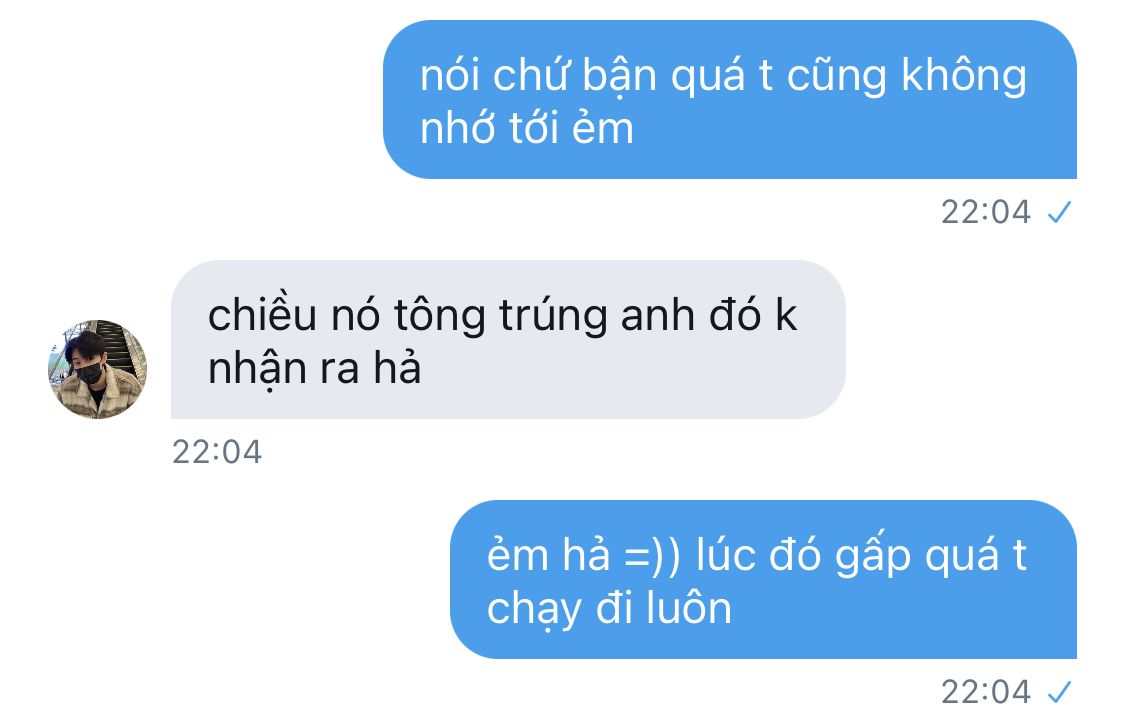Click the text 'nhớ tới ẻm'
The height and width of the screenshot is (724, 1125).
pyautogui.click(x=527, y=128)
